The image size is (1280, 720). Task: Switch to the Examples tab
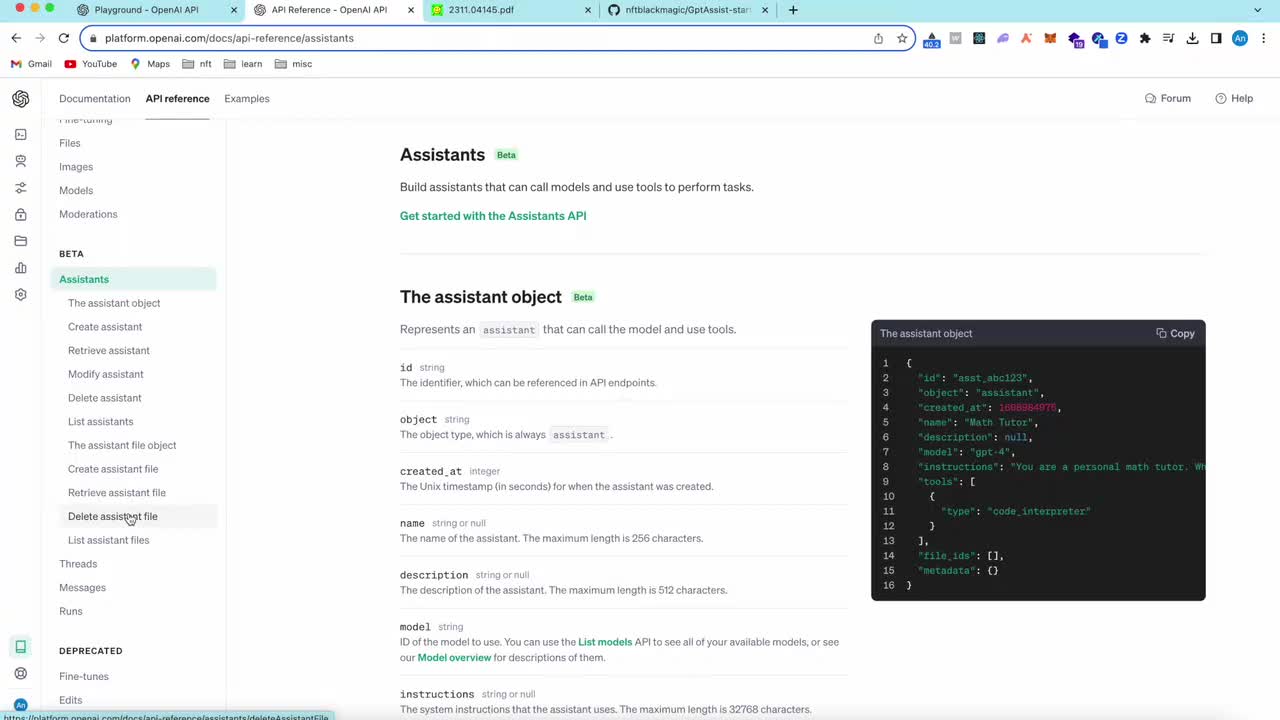point(247,99)
